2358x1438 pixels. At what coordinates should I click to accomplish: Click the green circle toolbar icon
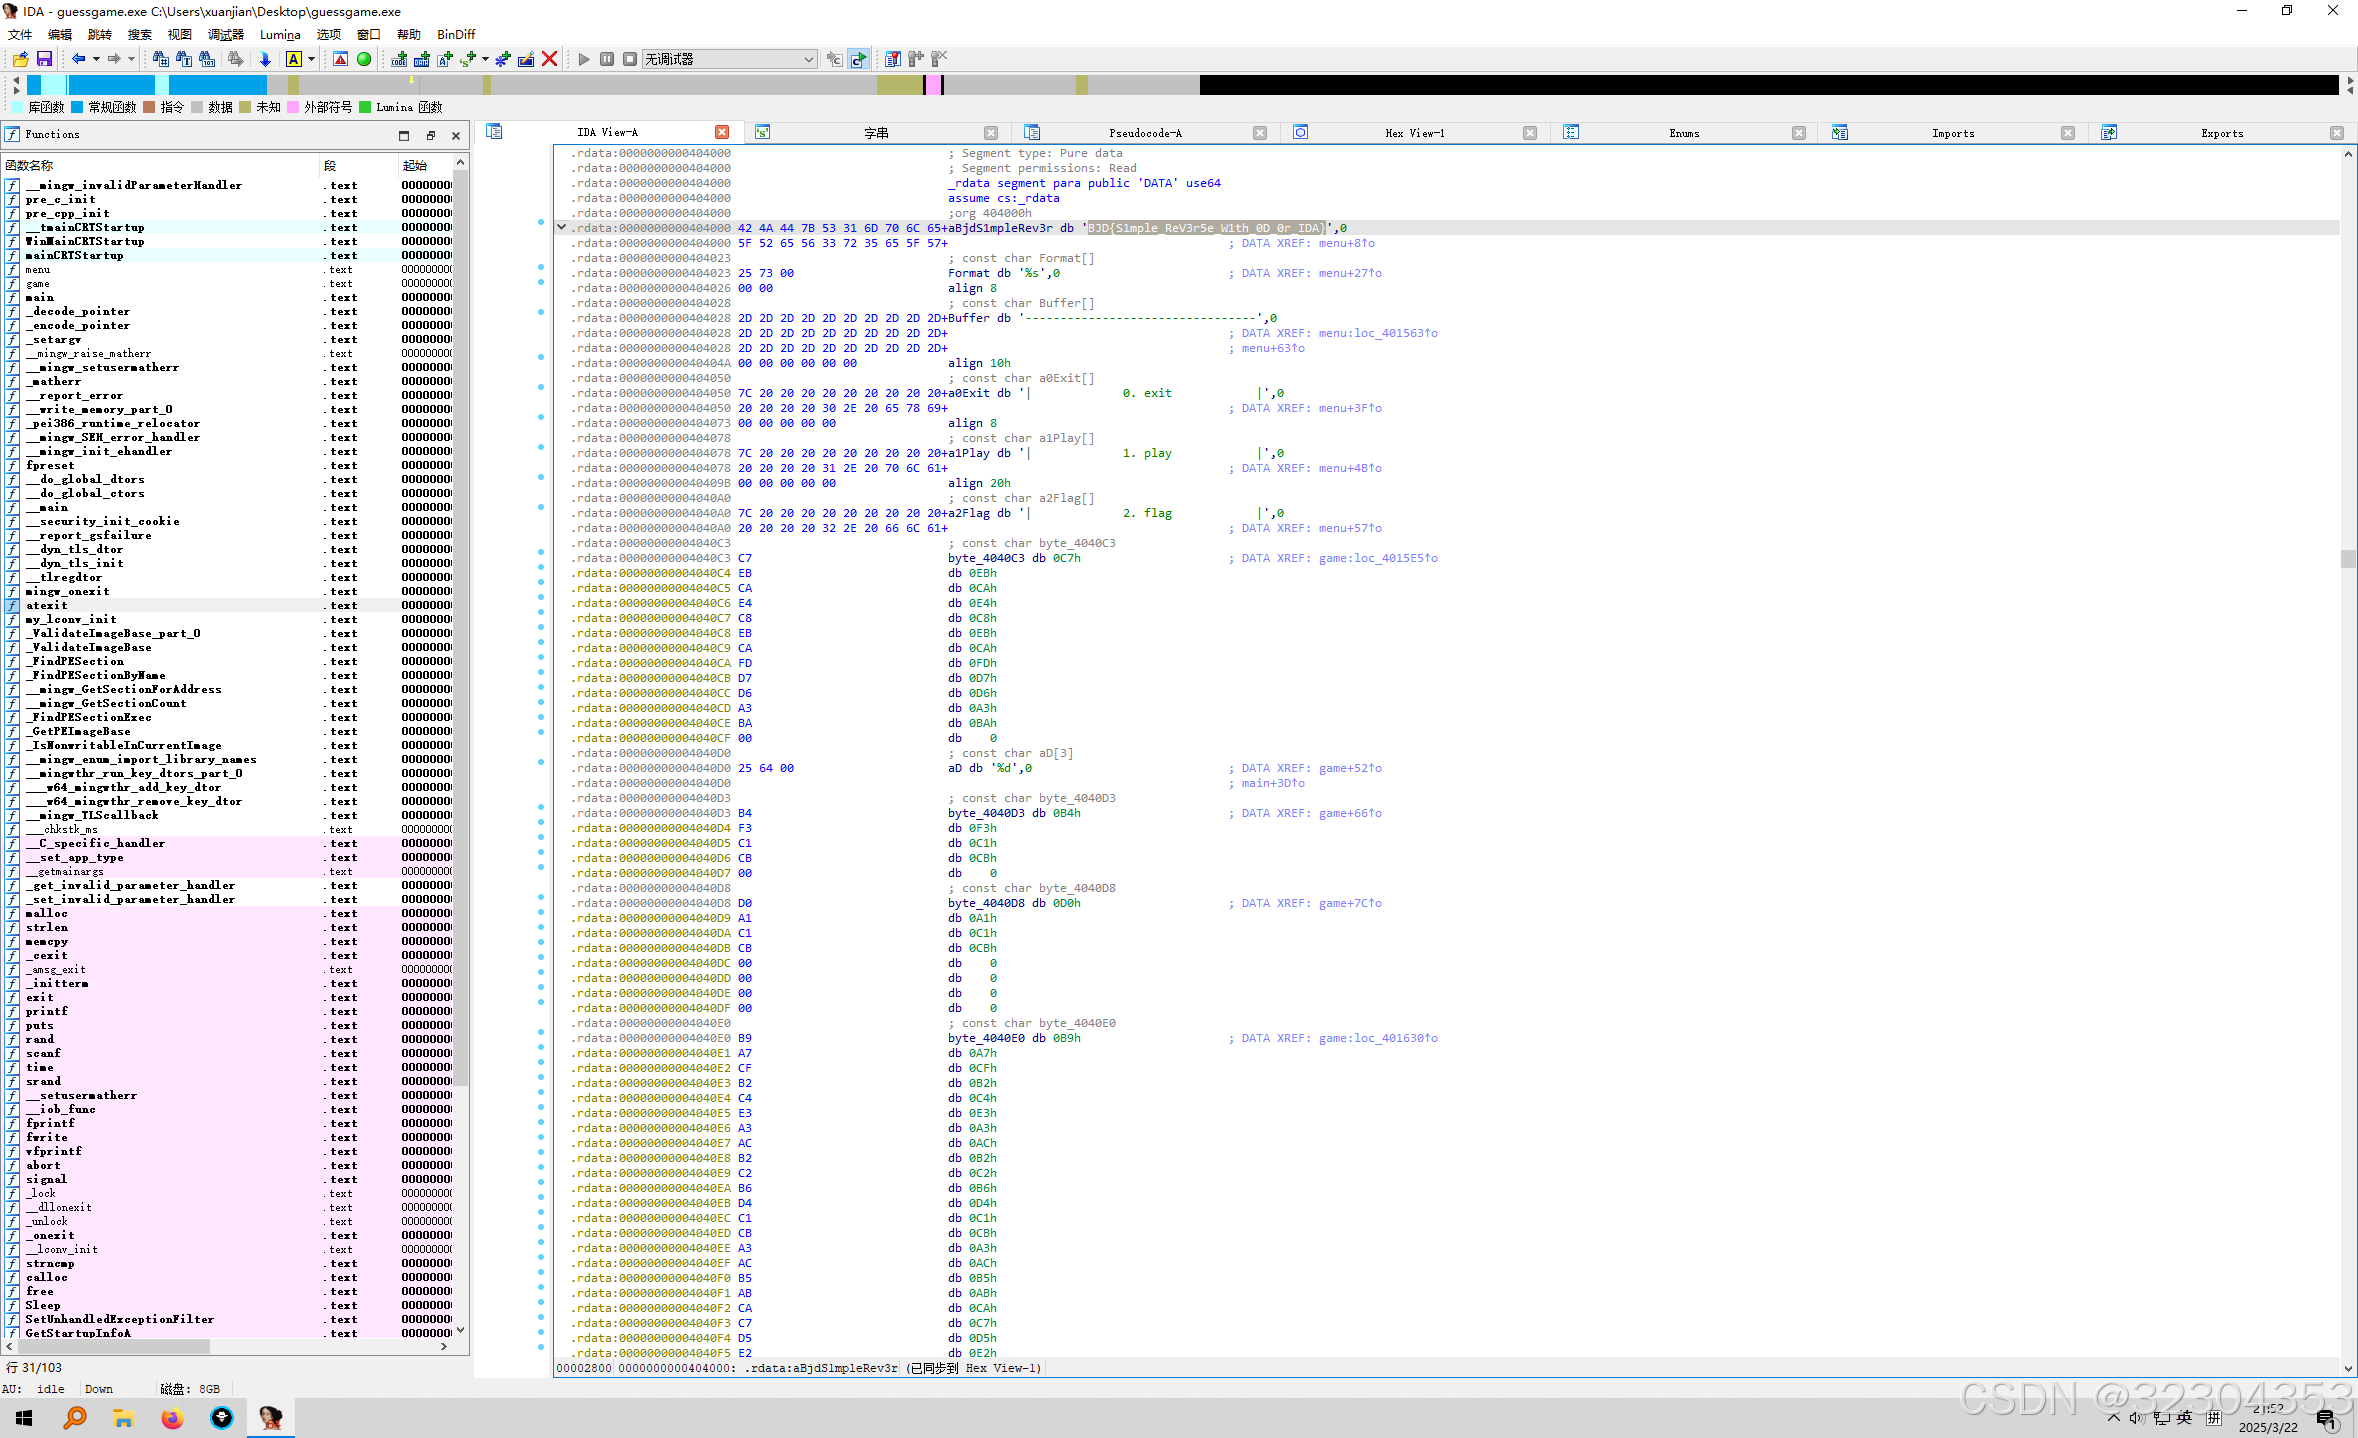364,59
